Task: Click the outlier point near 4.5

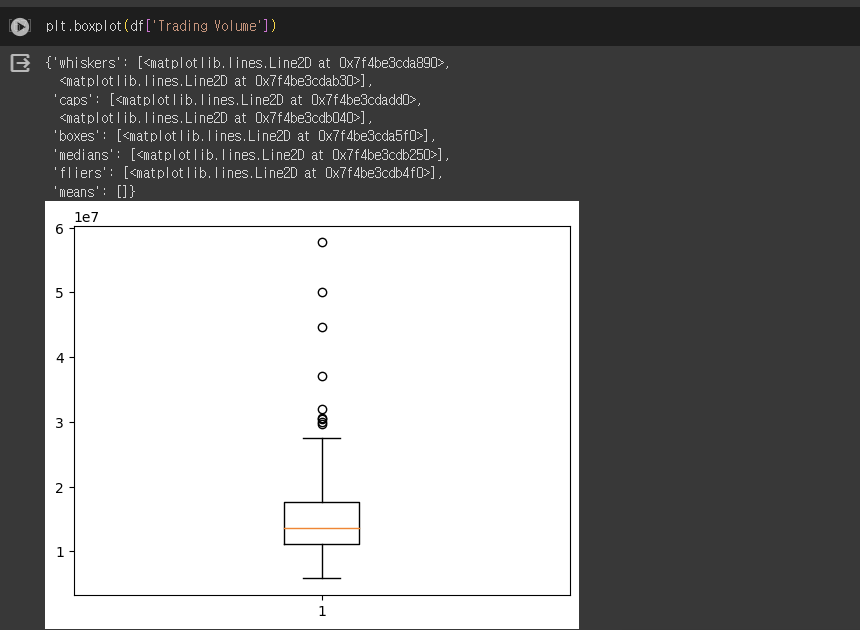Action: pos(322,327)
